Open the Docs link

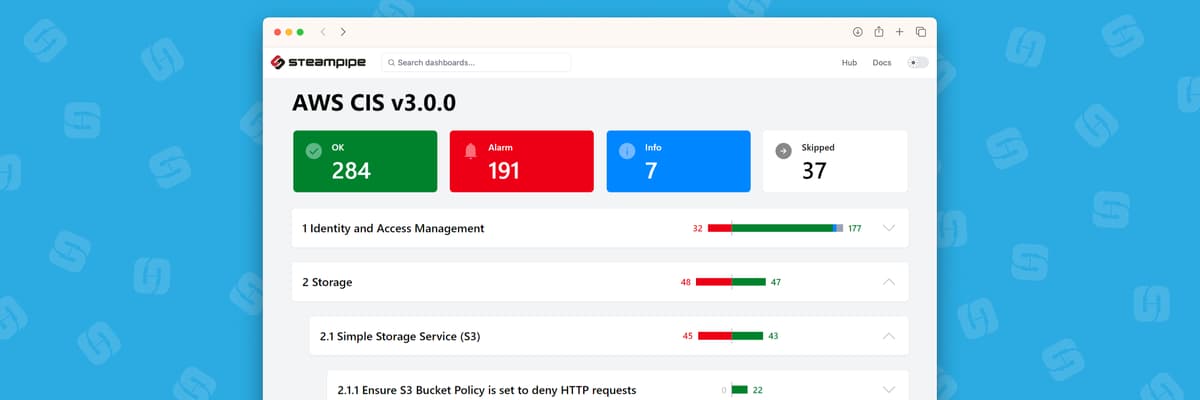click(881, 62)
